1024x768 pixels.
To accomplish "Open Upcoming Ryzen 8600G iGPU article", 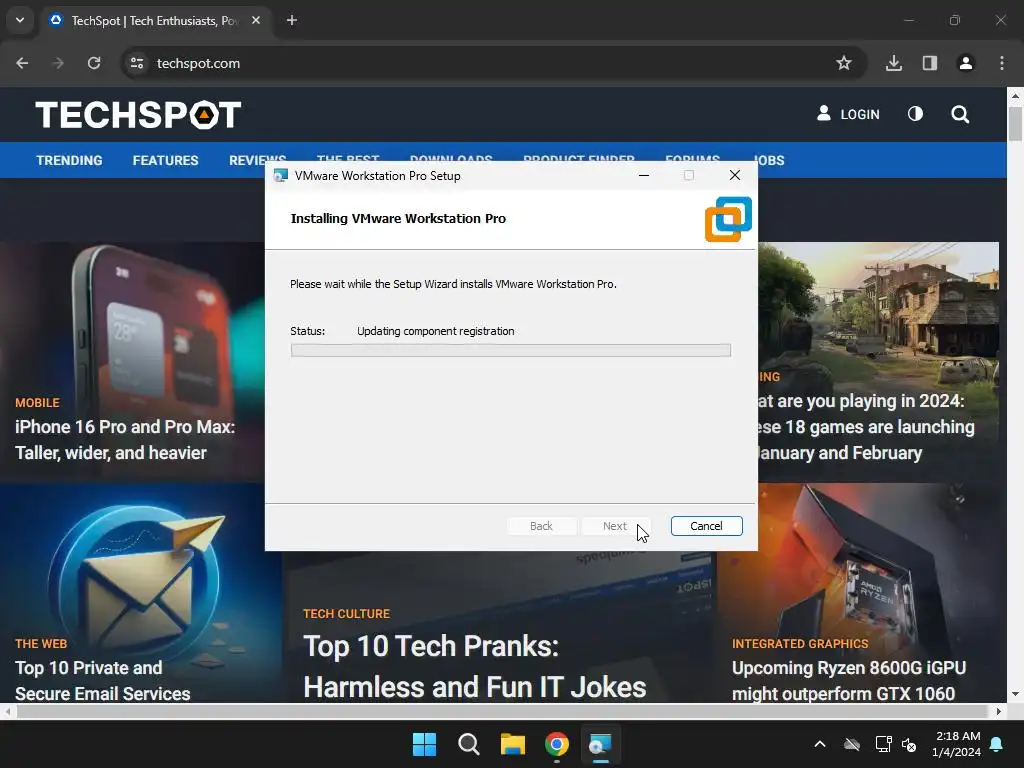I will [849, 680].
